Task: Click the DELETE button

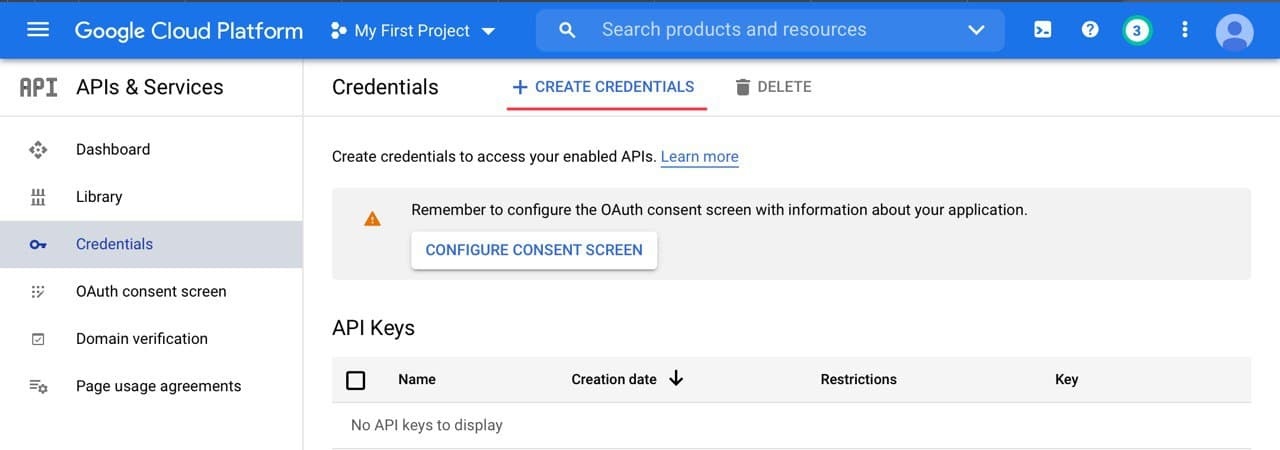Action: click(x=773, y=87)
